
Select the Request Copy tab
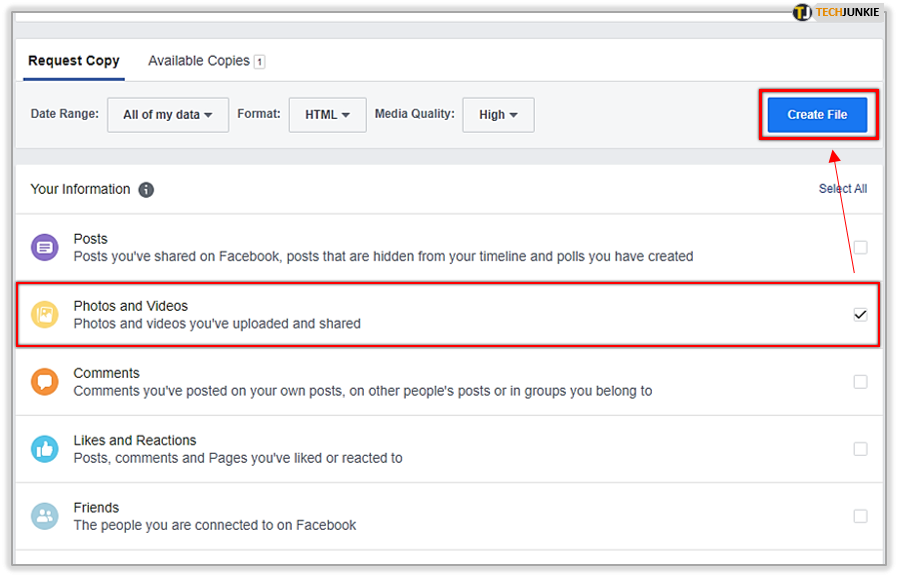(x=74, y=61)
